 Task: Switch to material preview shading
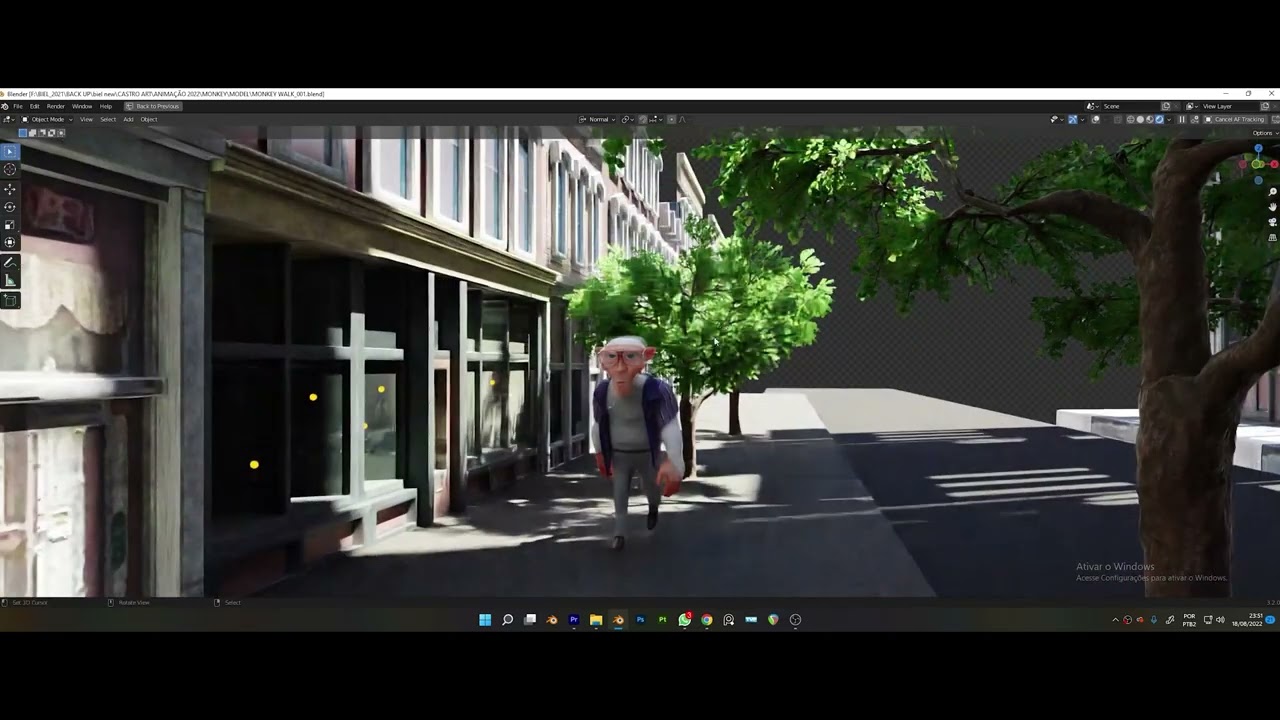coord(1150,119)
